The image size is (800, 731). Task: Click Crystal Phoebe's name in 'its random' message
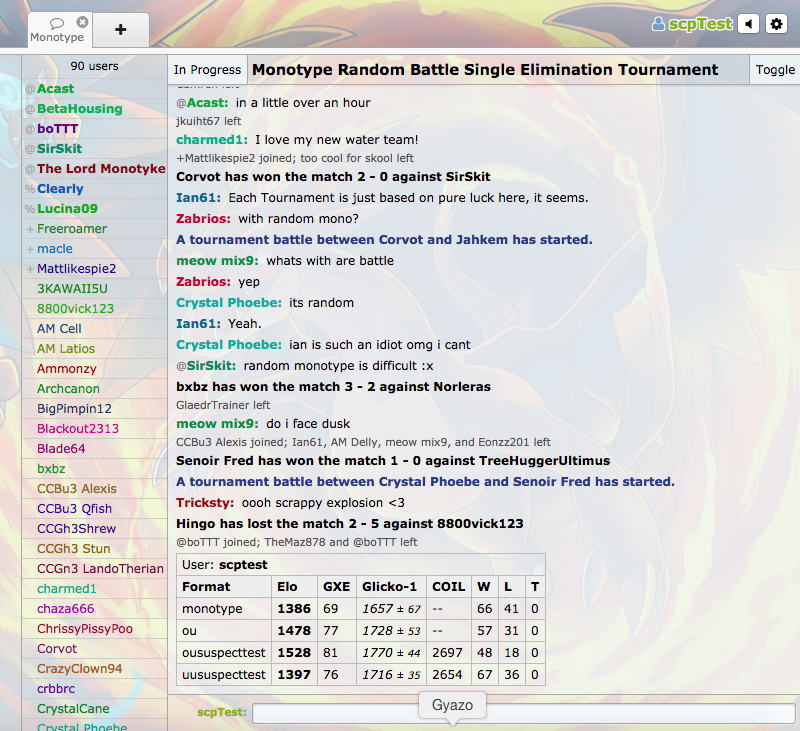click(229, 303)
